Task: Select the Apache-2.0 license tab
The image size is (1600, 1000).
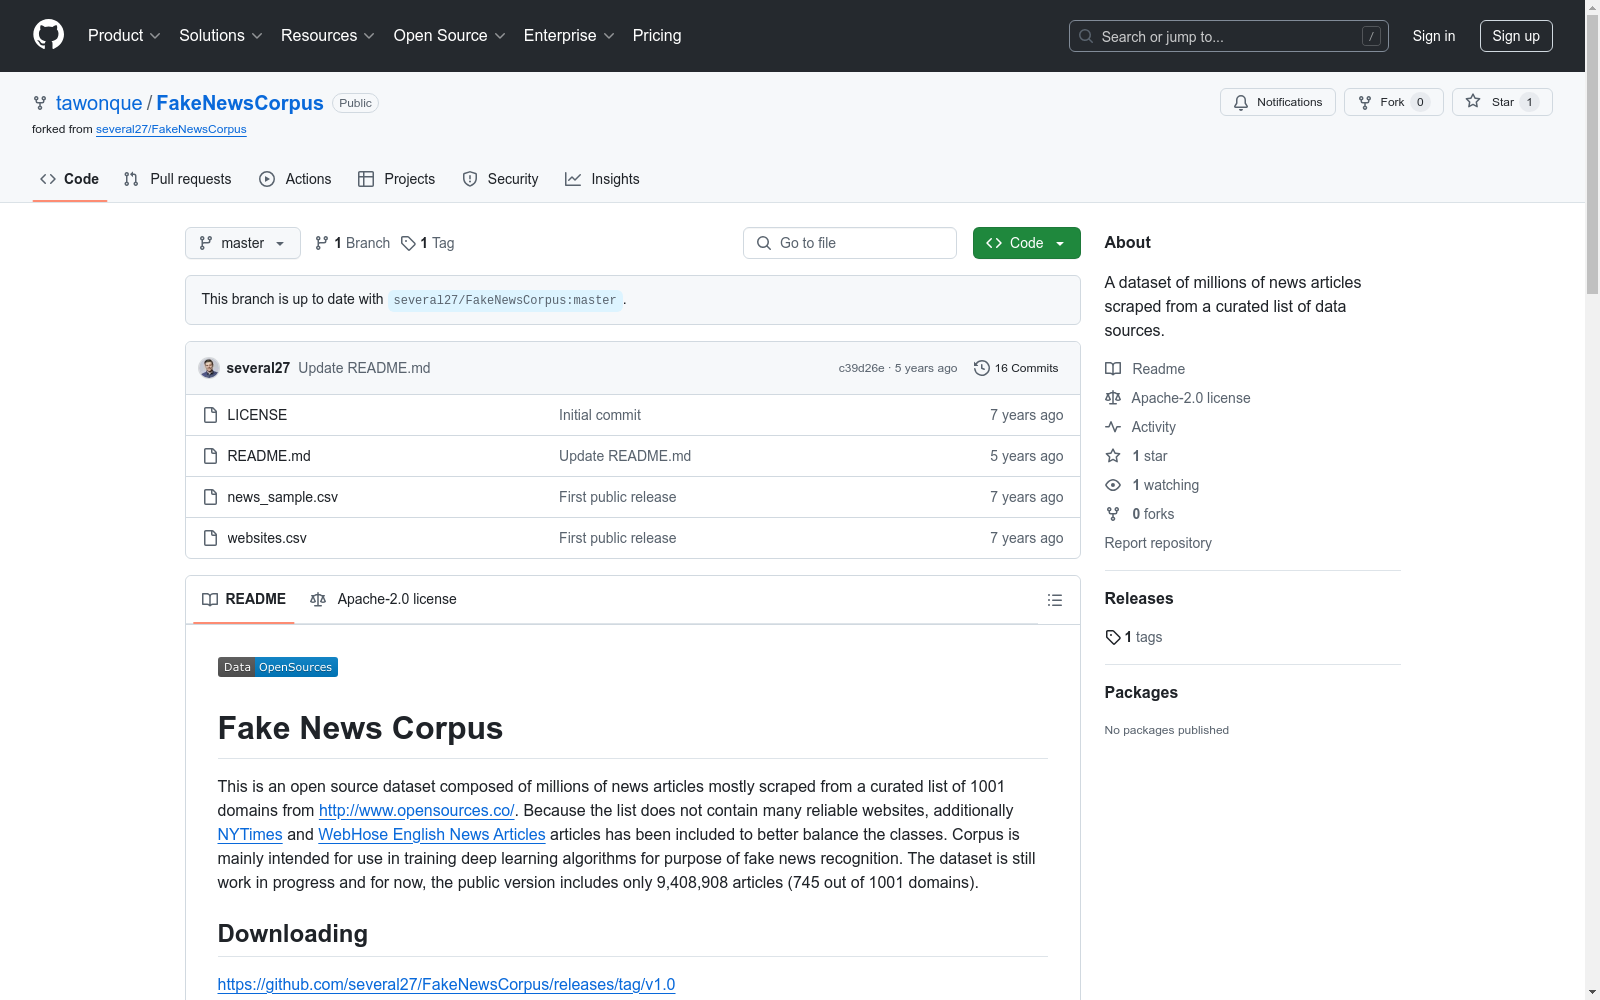Action: pyautogui.click(x=384, y=599)
